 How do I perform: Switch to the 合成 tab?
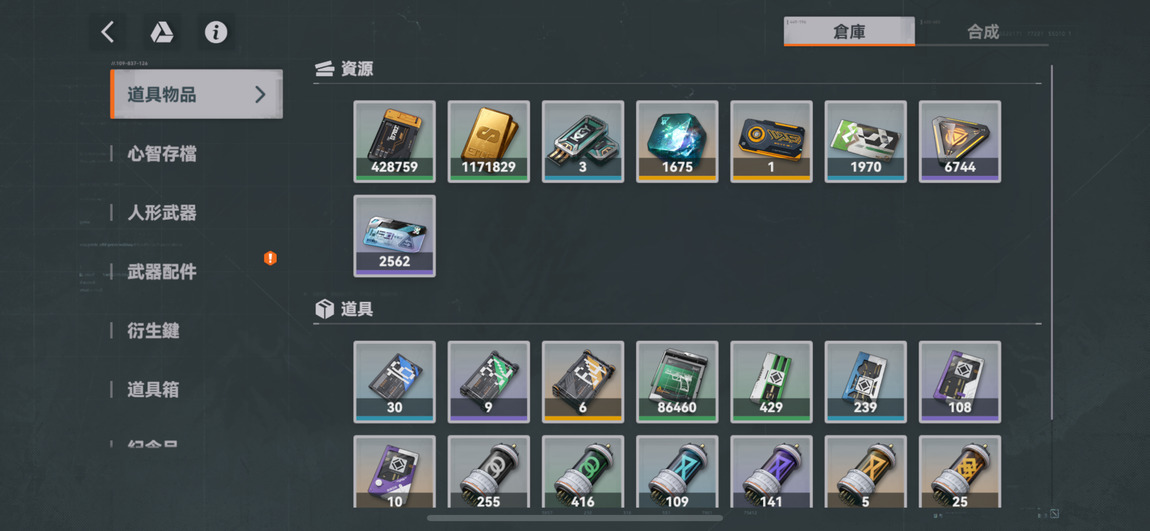click(x=983, y=32)
